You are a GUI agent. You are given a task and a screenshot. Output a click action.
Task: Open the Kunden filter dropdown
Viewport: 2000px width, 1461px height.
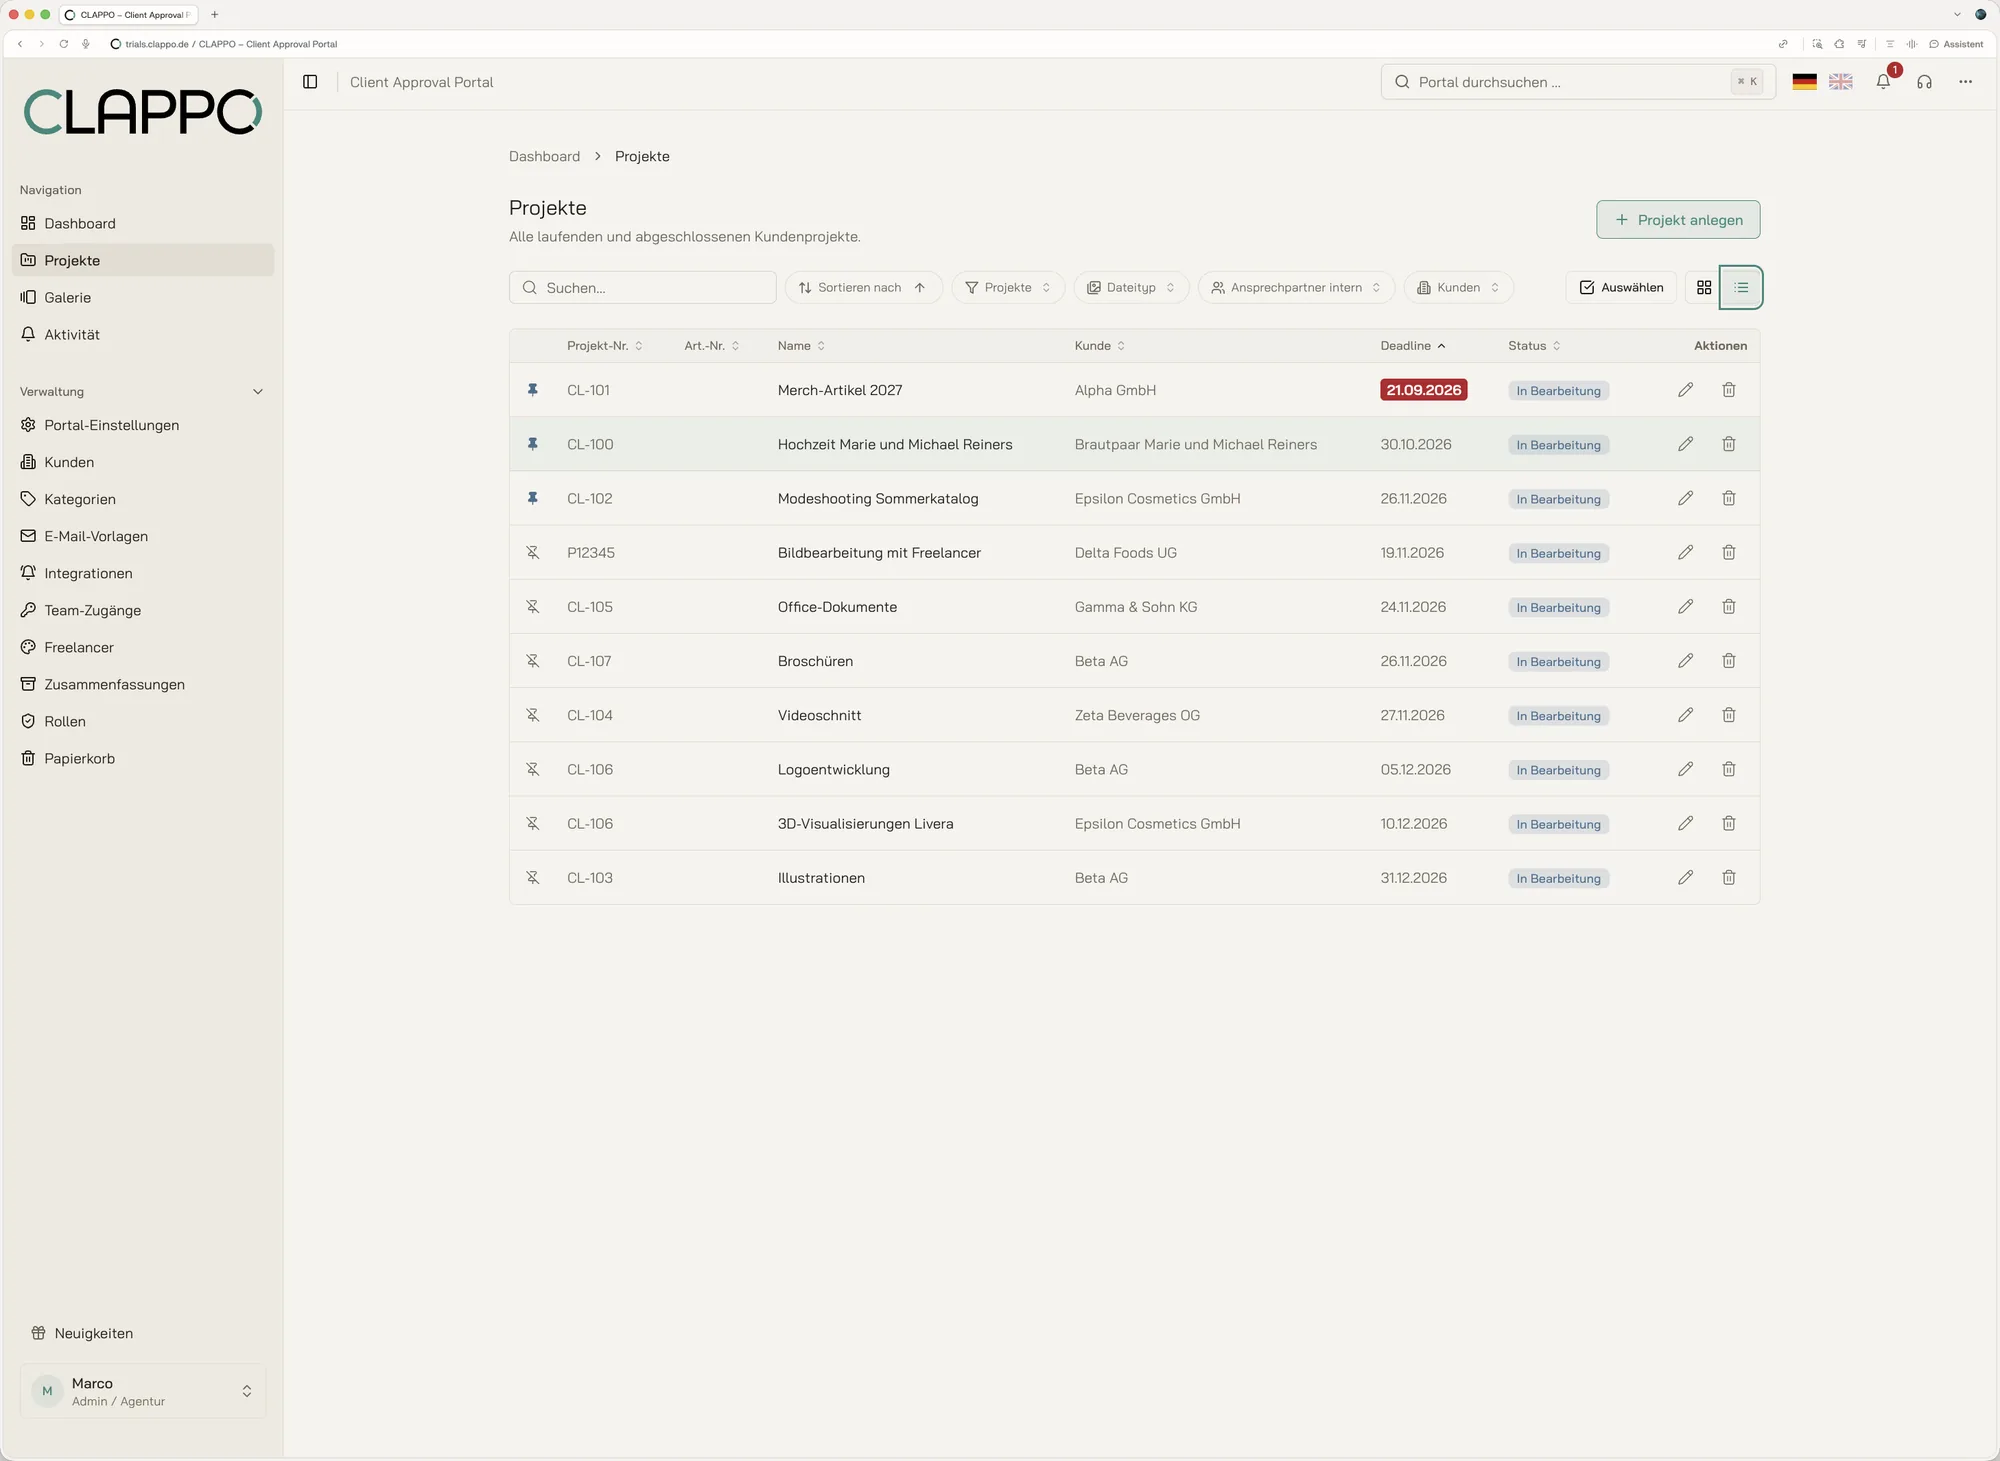(1458, 287)
